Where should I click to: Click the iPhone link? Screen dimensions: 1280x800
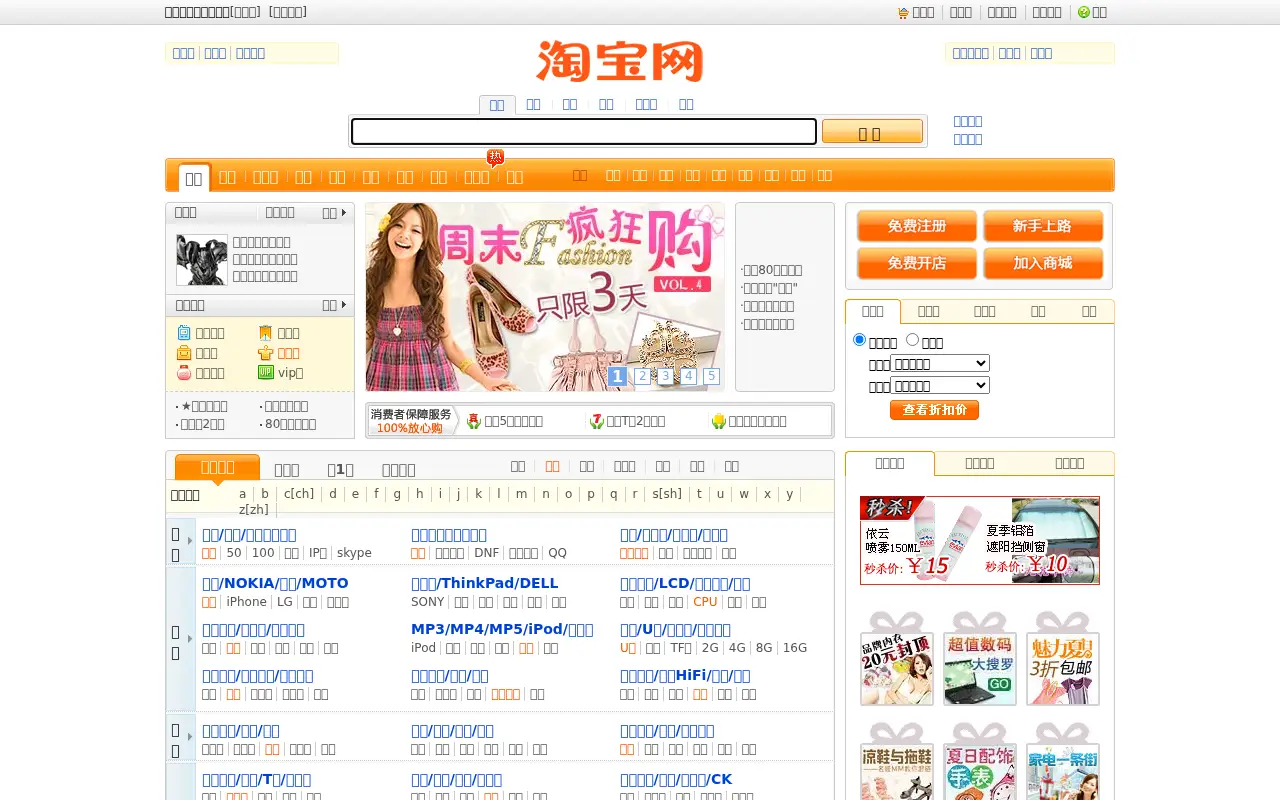coord(246,602)
